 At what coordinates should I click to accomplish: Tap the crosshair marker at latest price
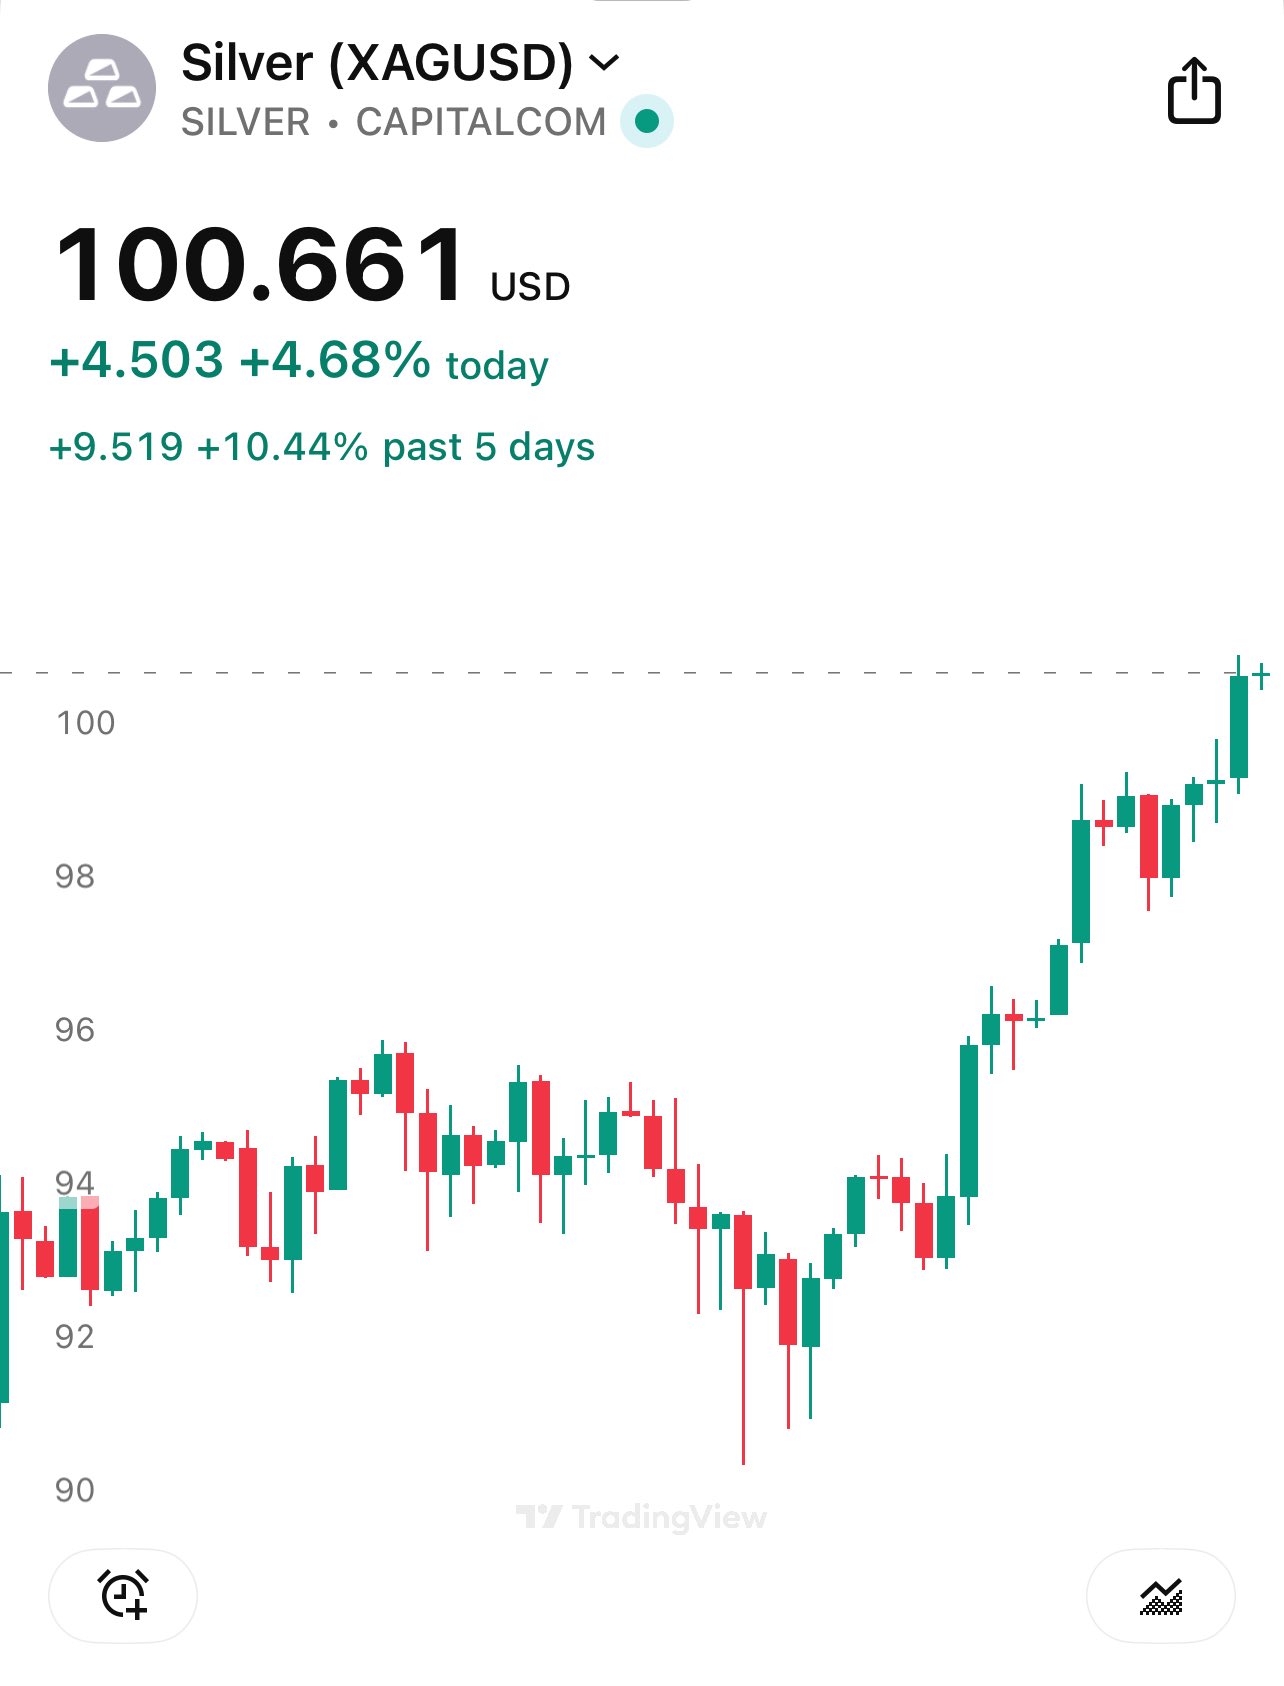[1261, 676]
